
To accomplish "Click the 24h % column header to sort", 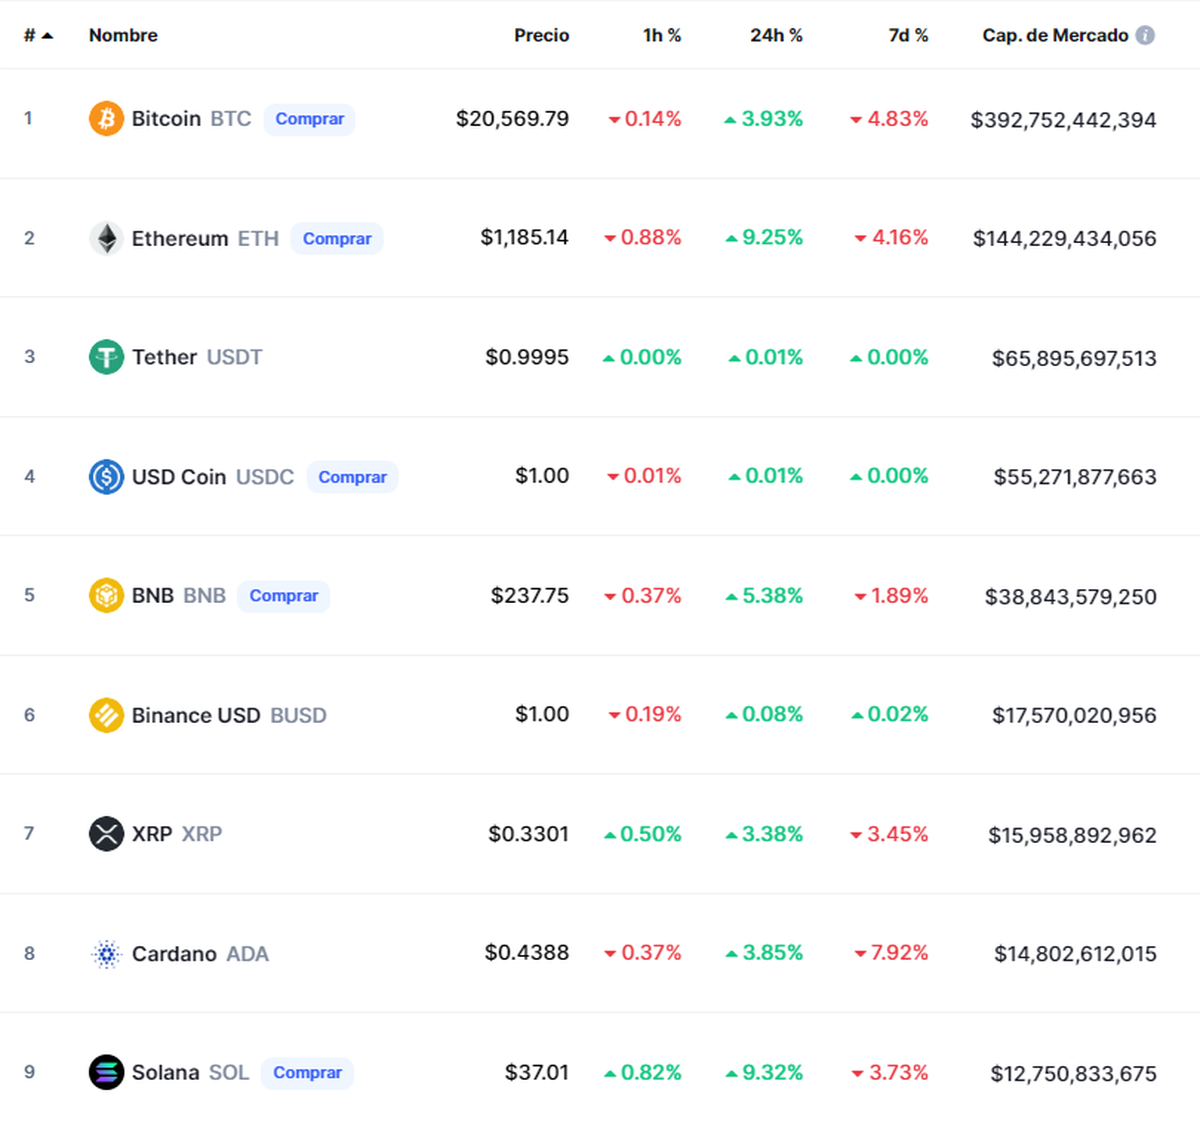I will pos(776,35).
